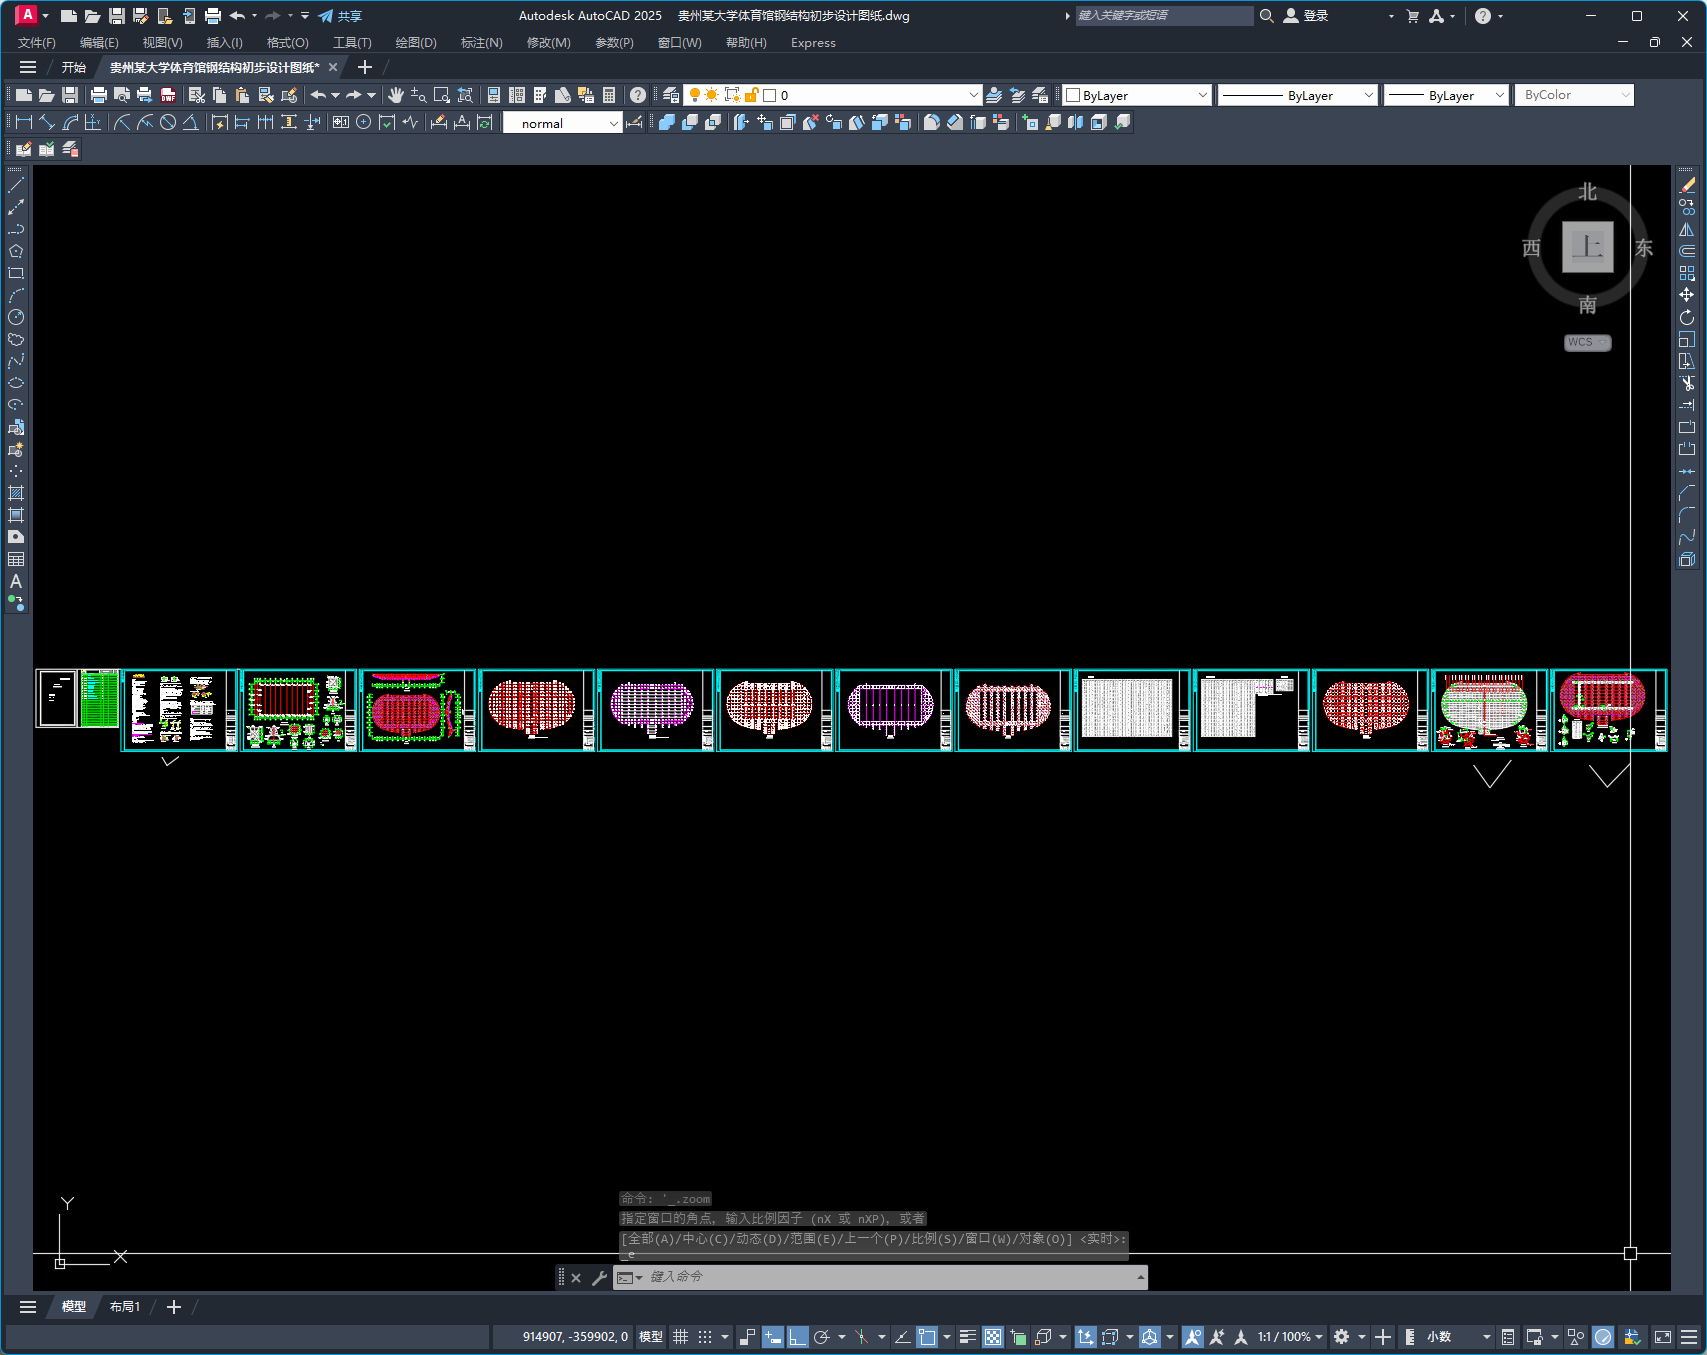
Task: Pick the Polygon draw tool
Action: pyautogui.click(x=16, y=251)
